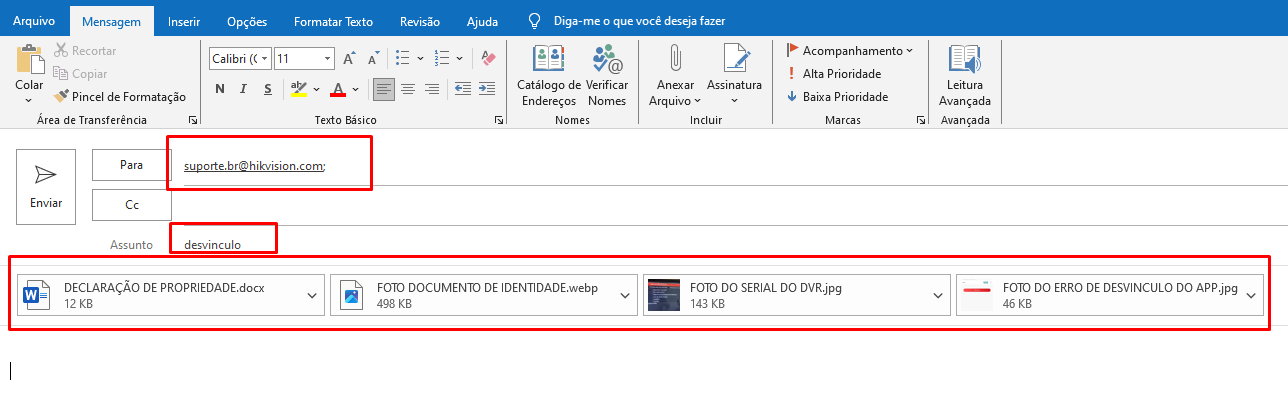The height and width of the screenshot is (414, 1288).
Task: Open dropdown for FOTO DO SERIAL DO DVR.jpg
Action: (x=939, y=295)
